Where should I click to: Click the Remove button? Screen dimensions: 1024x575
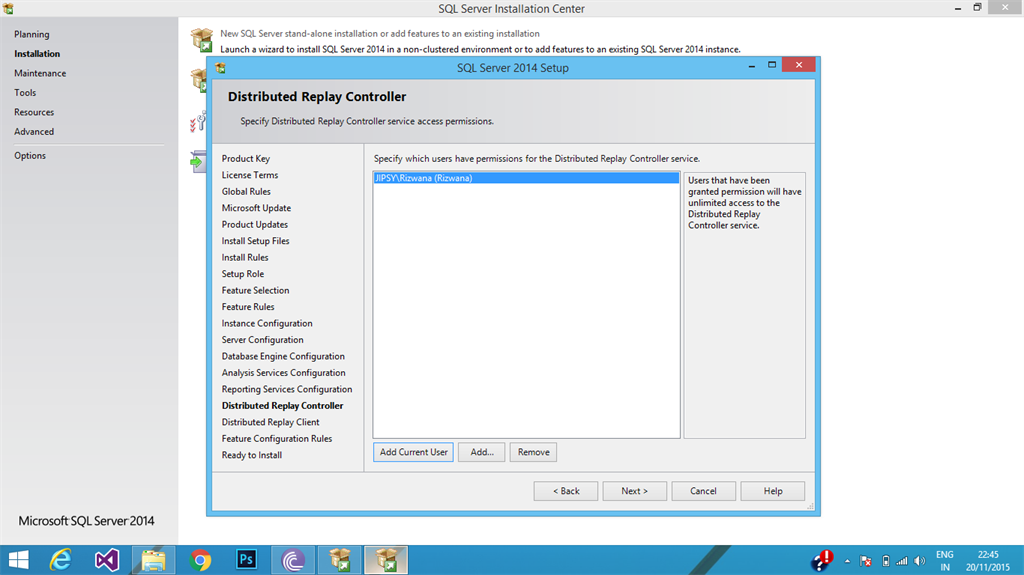click(x=534, y=452)
